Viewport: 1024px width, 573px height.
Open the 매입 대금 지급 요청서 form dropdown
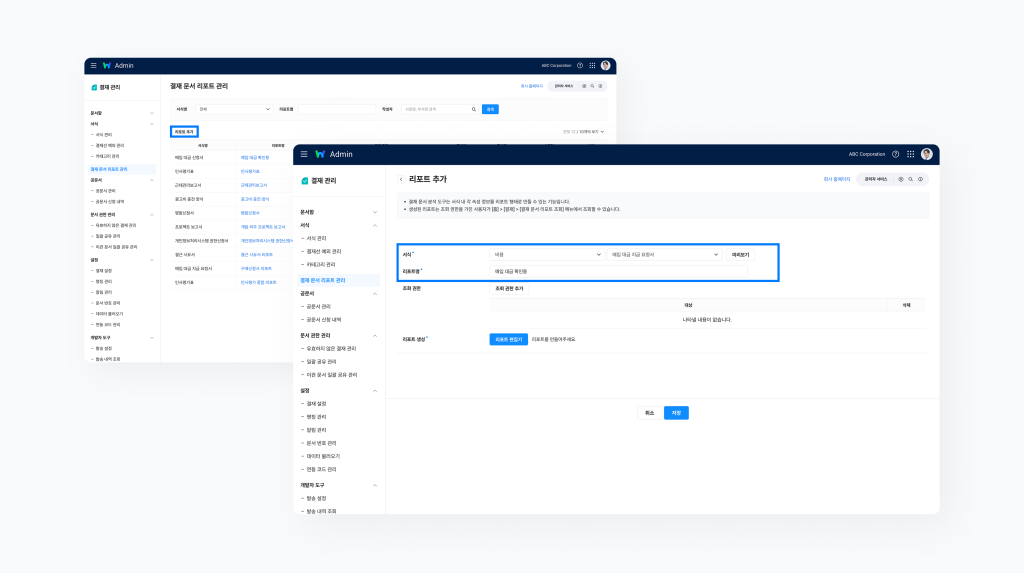coord(664,255)
